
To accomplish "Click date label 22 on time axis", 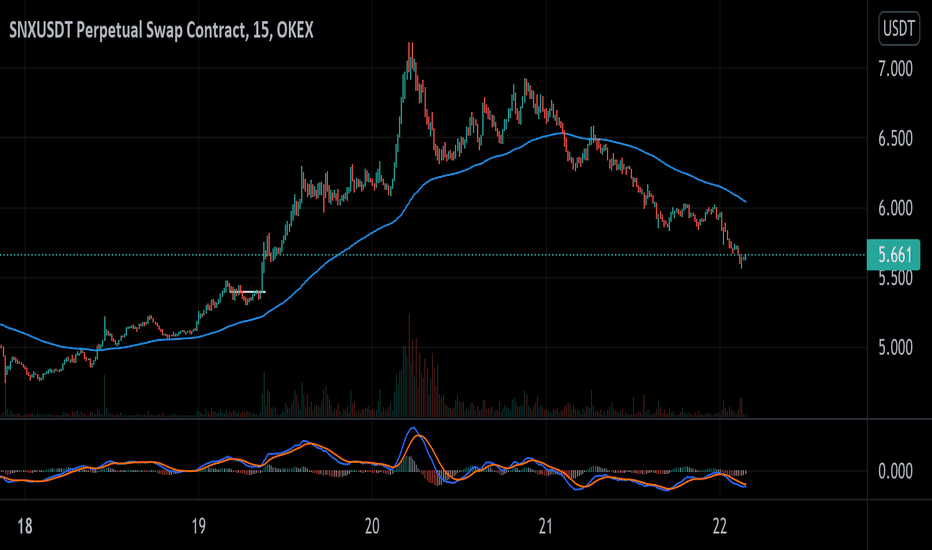I will pos(719,527).
